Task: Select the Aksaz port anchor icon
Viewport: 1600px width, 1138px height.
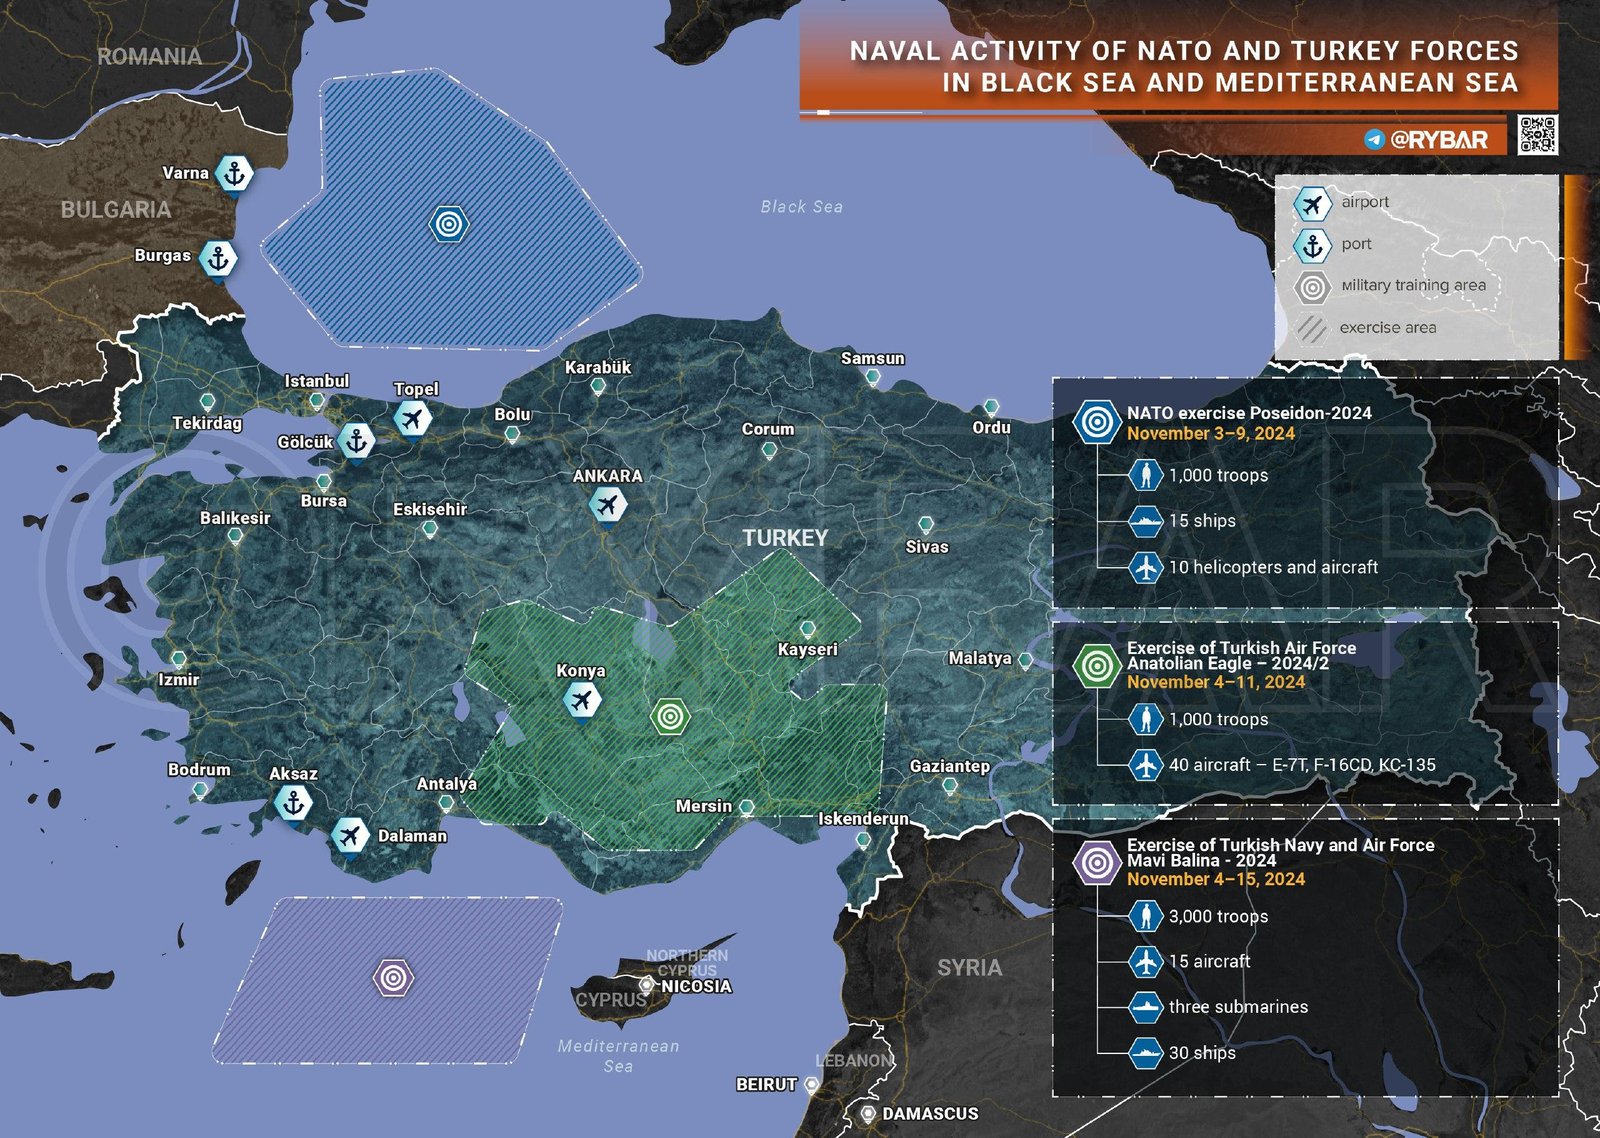Action: (293, 802)
